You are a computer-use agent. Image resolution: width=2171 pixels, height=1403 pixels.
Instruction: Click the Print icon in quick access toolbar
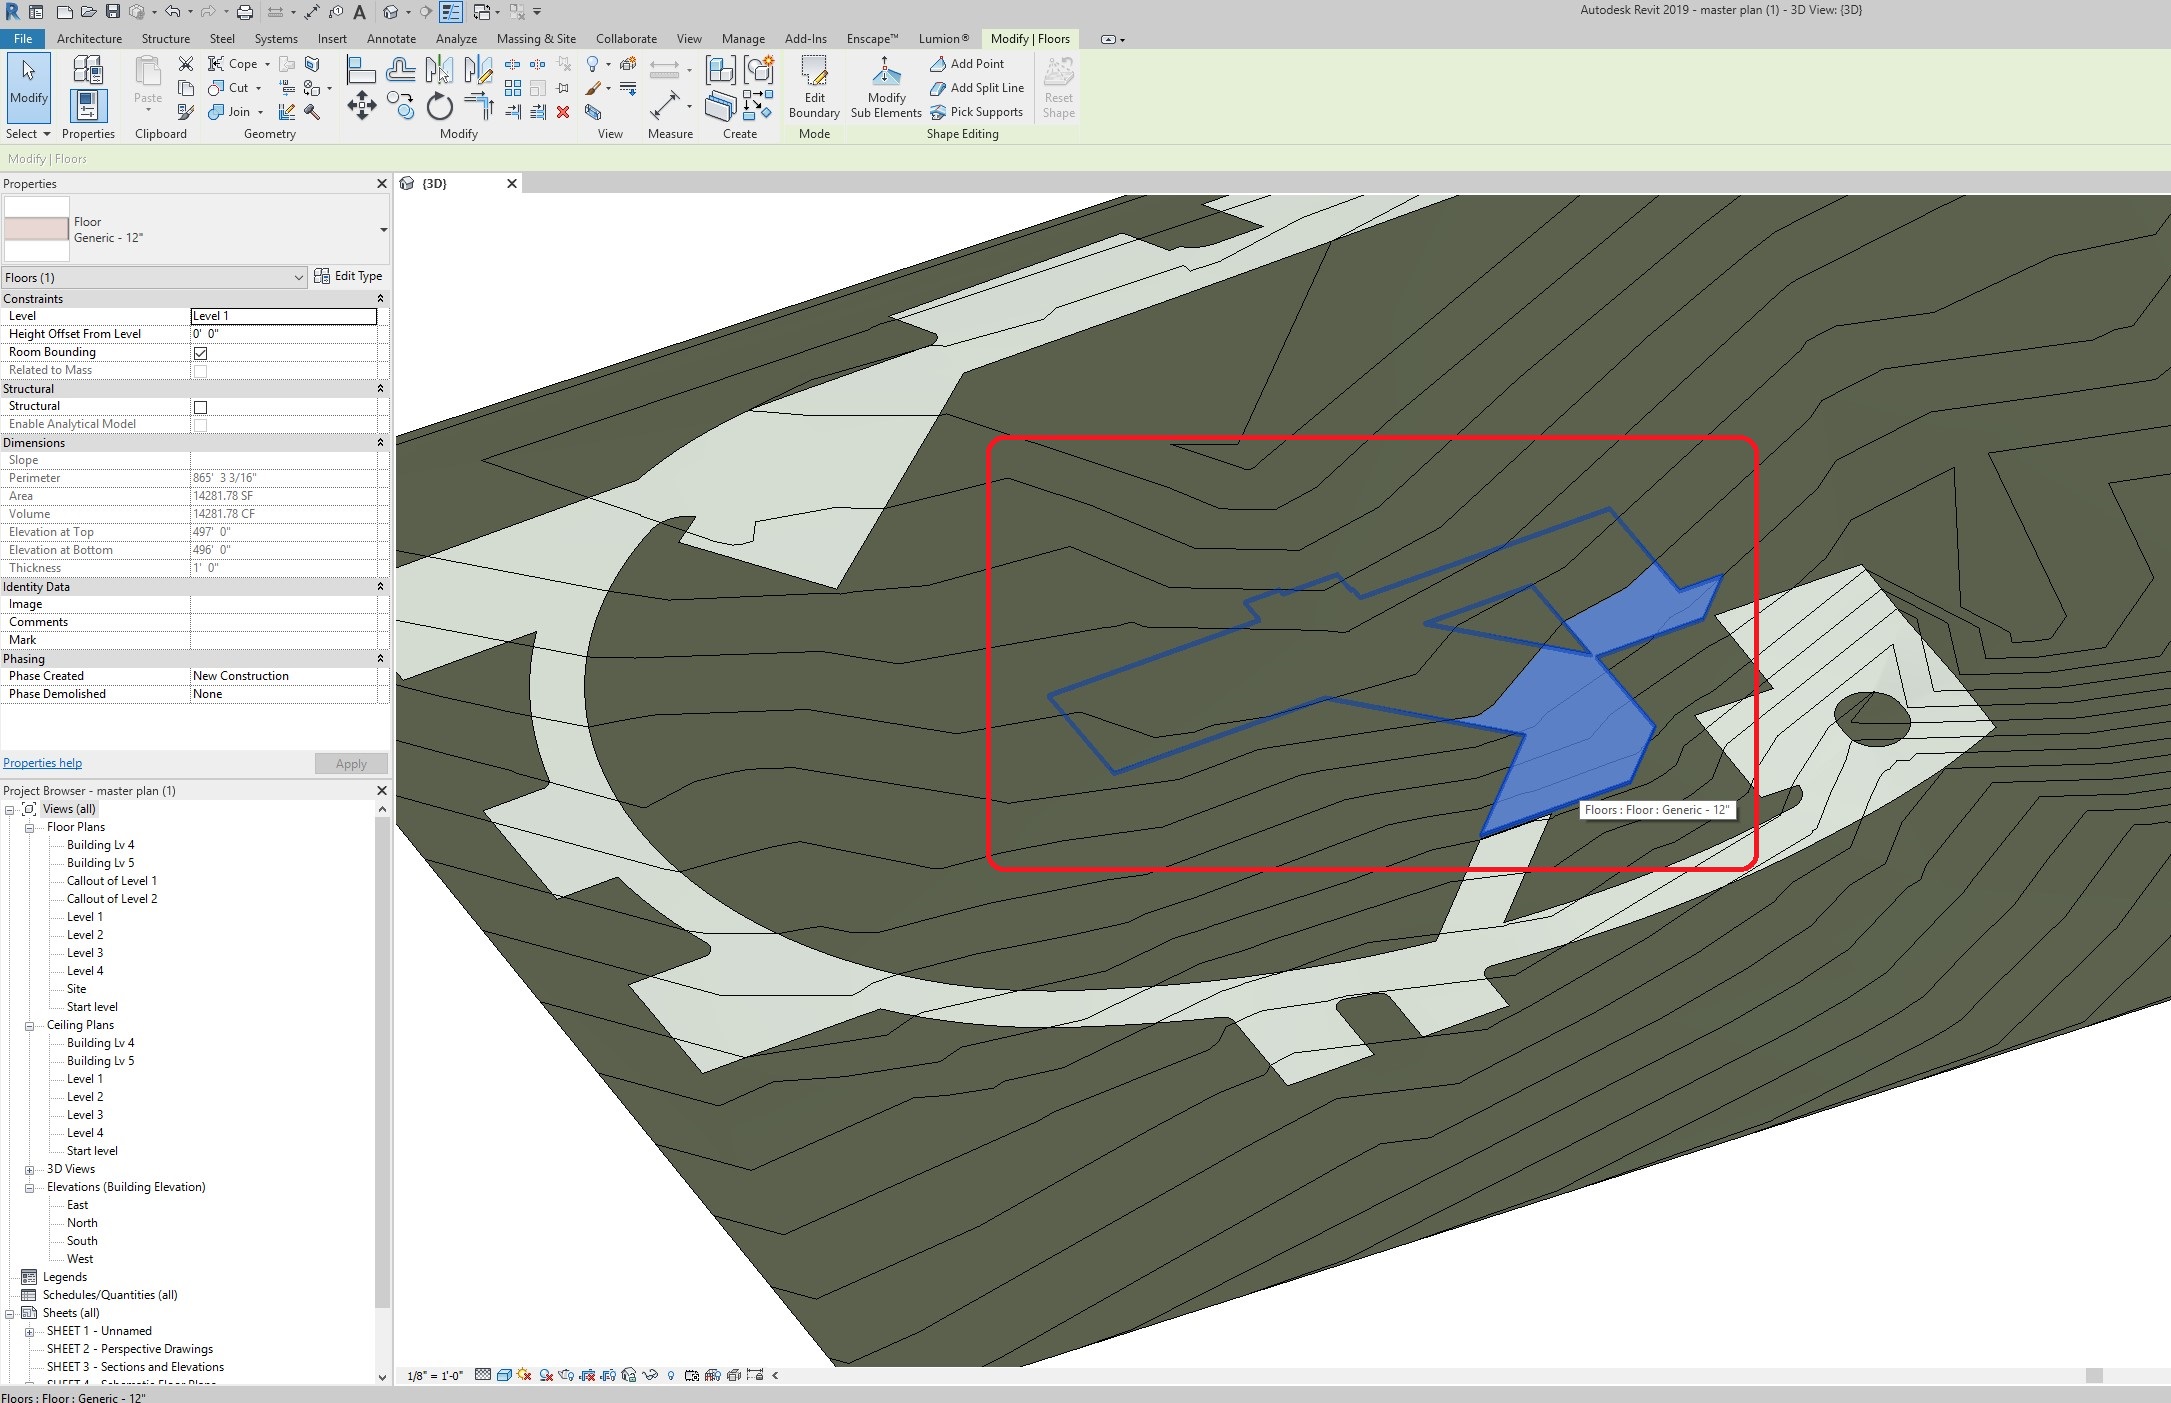pyautogui.click(x=244, y=12)
